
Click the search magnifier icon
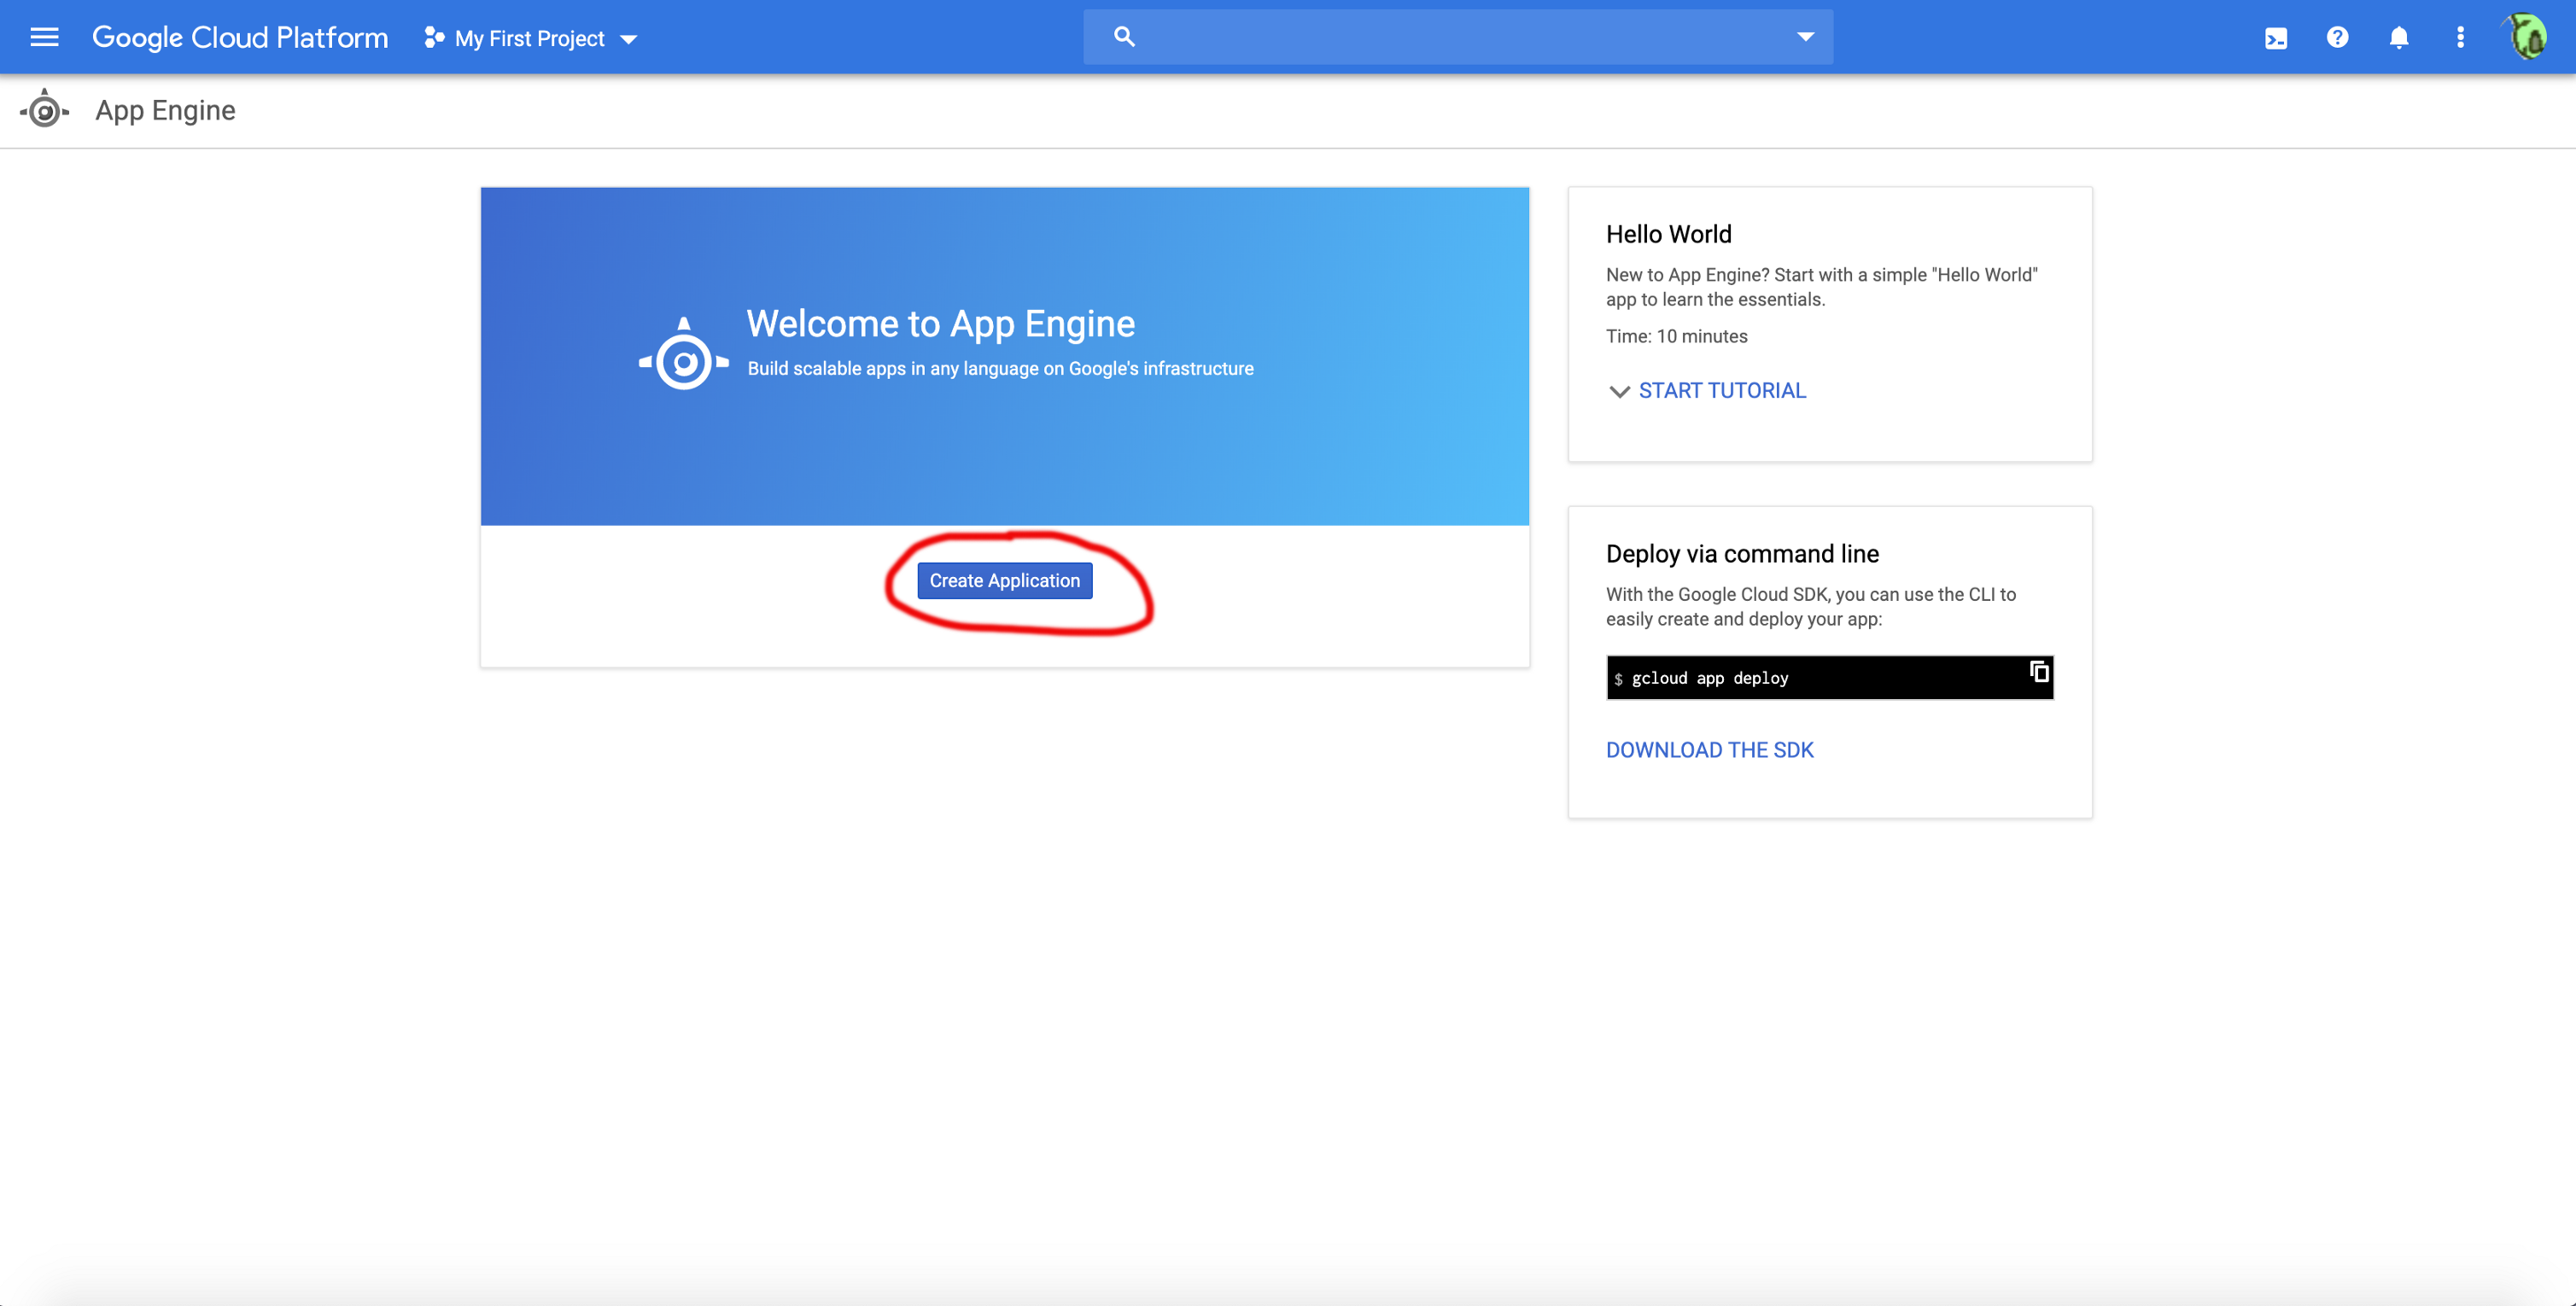click(x=1124, y=37)
